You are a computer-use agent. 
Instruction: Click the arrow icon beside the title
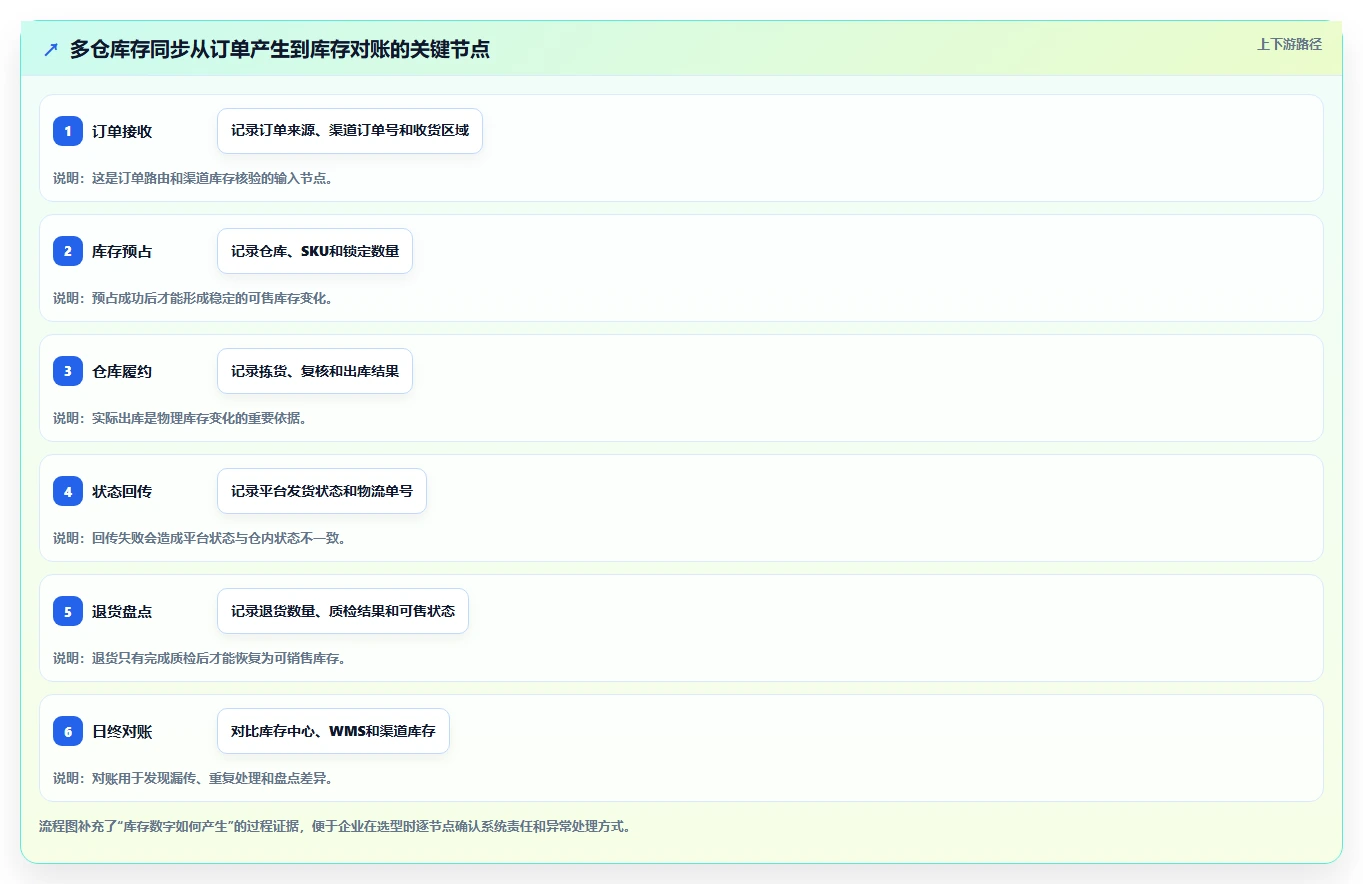[x=51, y=49]
